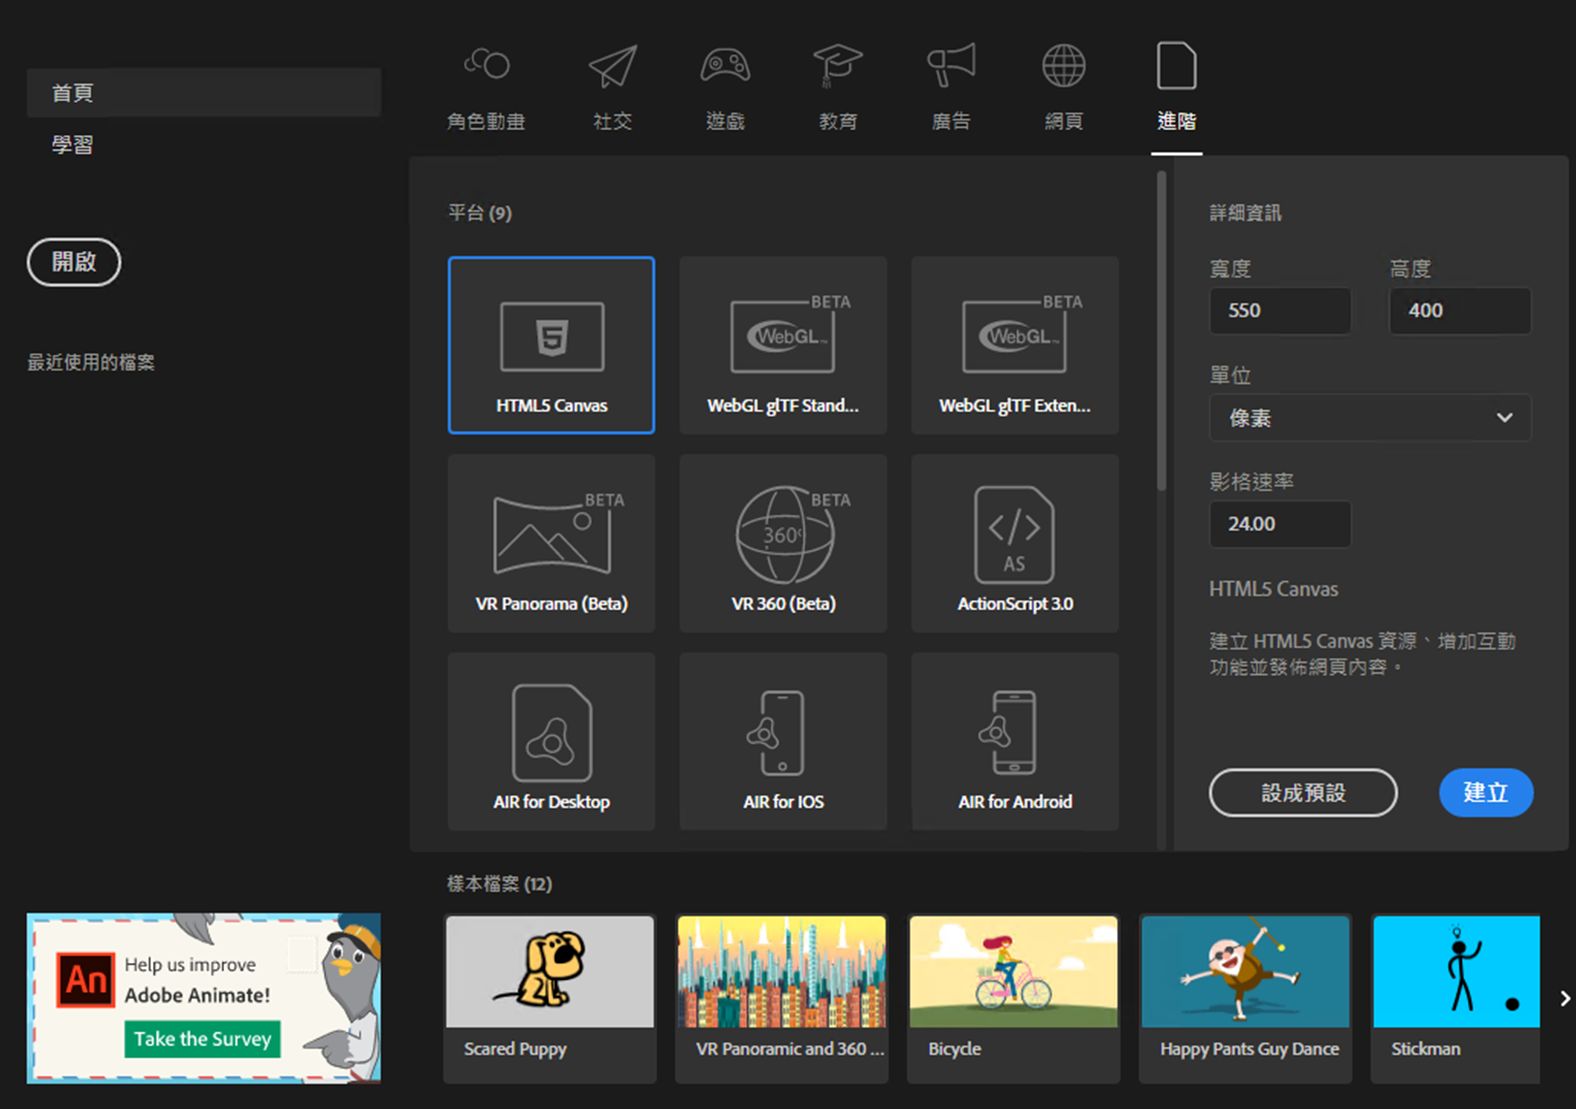The image size is (1576, 1109).
Task: Pick the 遊戲 gamepad icon
Action: [725, 66]
